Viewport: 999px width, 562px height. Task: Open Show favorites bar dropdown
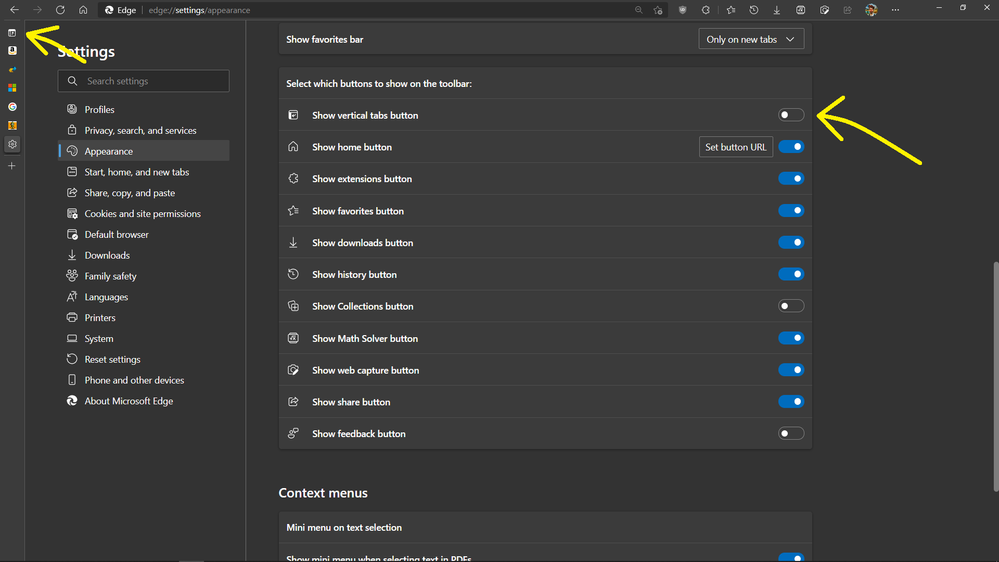click(x=751, y=40)
